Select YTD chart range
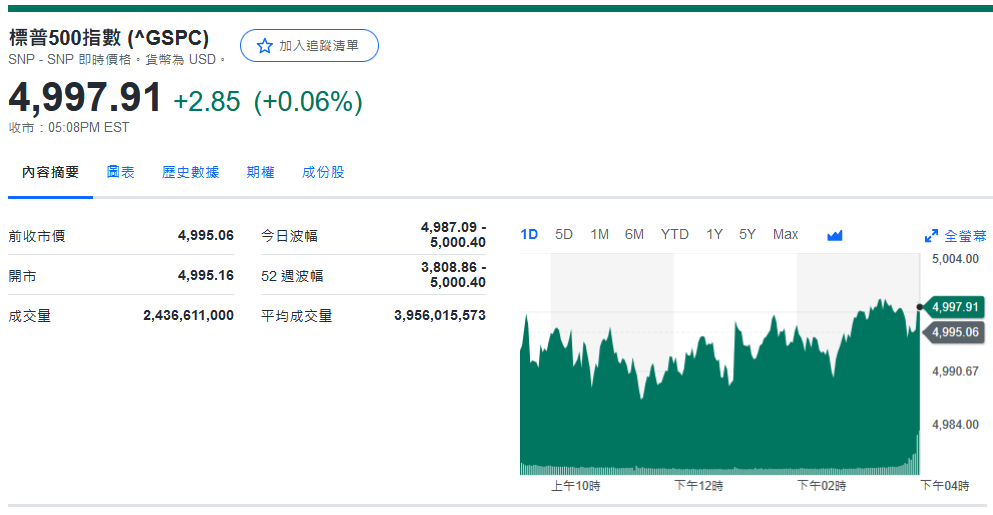This screenshot has width=993, height=515. pos(674,234)
